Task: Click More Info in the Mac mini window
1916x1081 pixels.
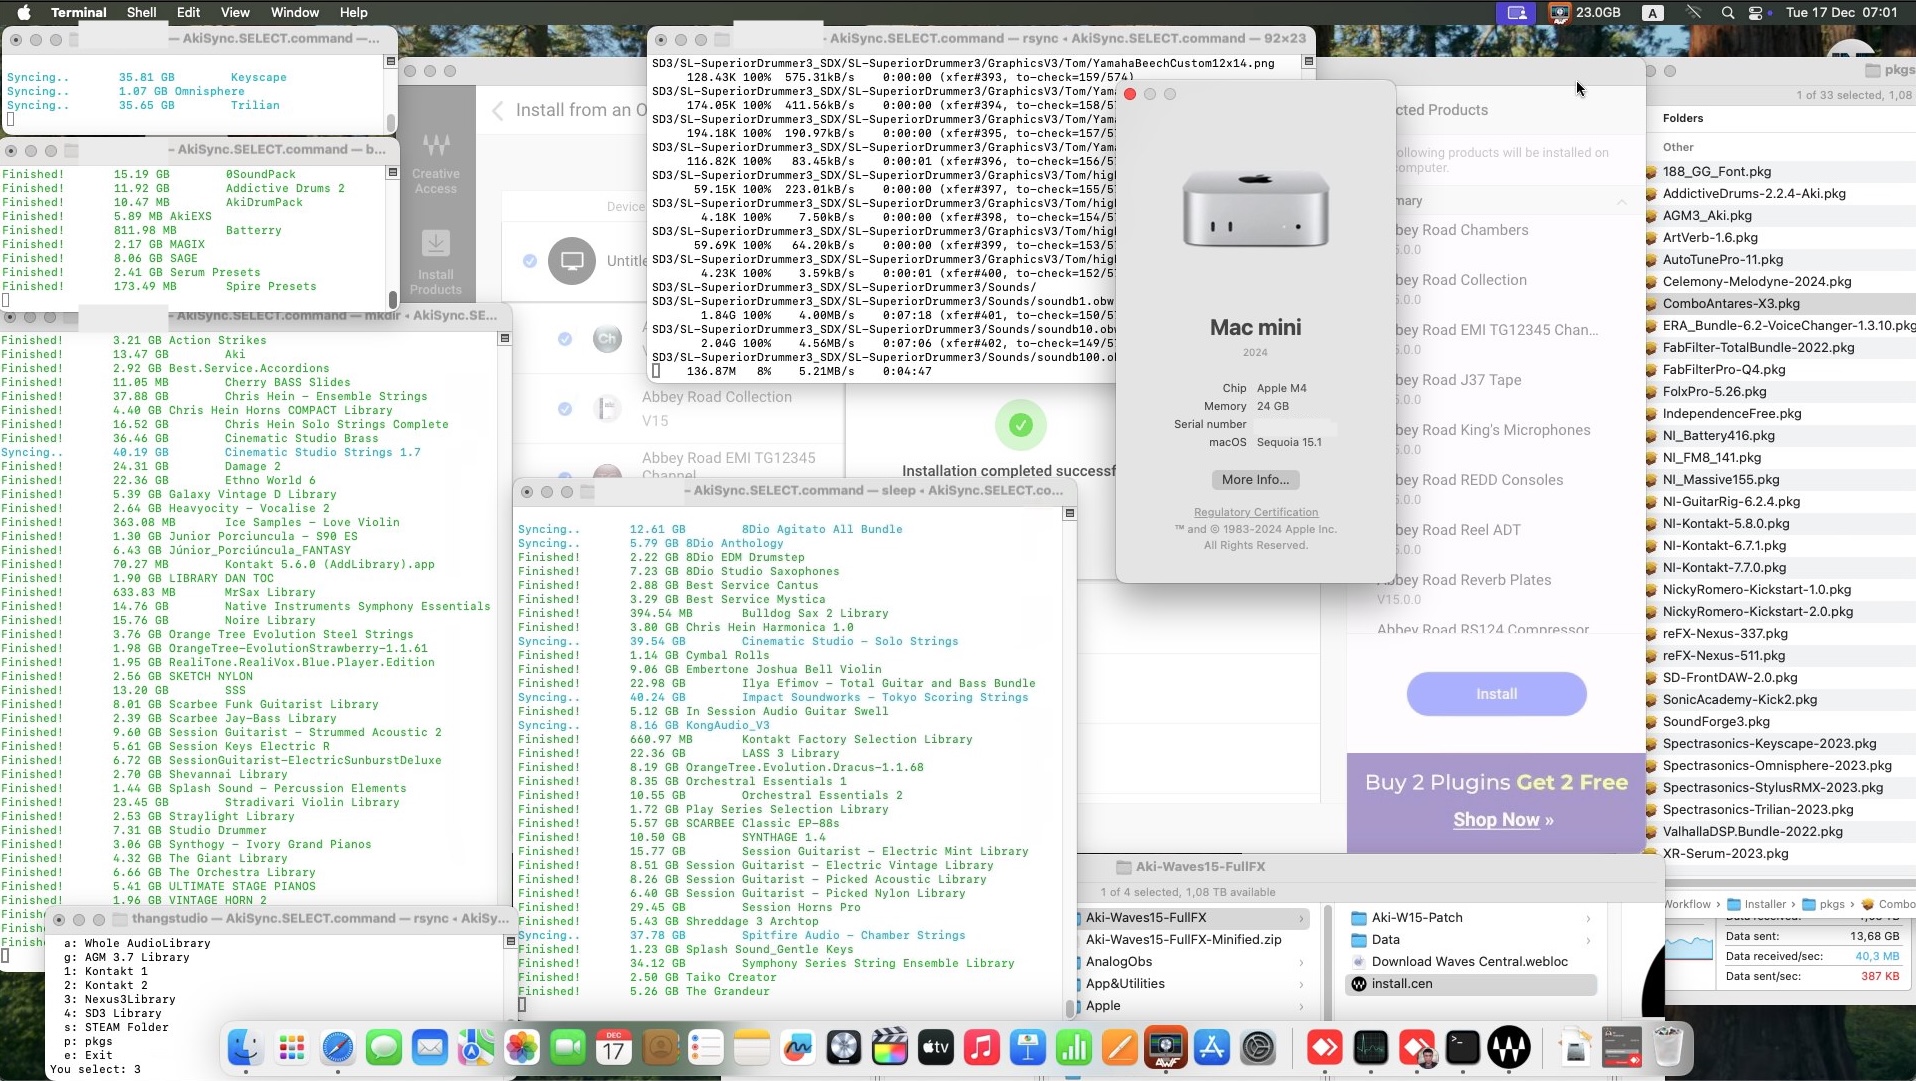Action: coord(1254,480)
